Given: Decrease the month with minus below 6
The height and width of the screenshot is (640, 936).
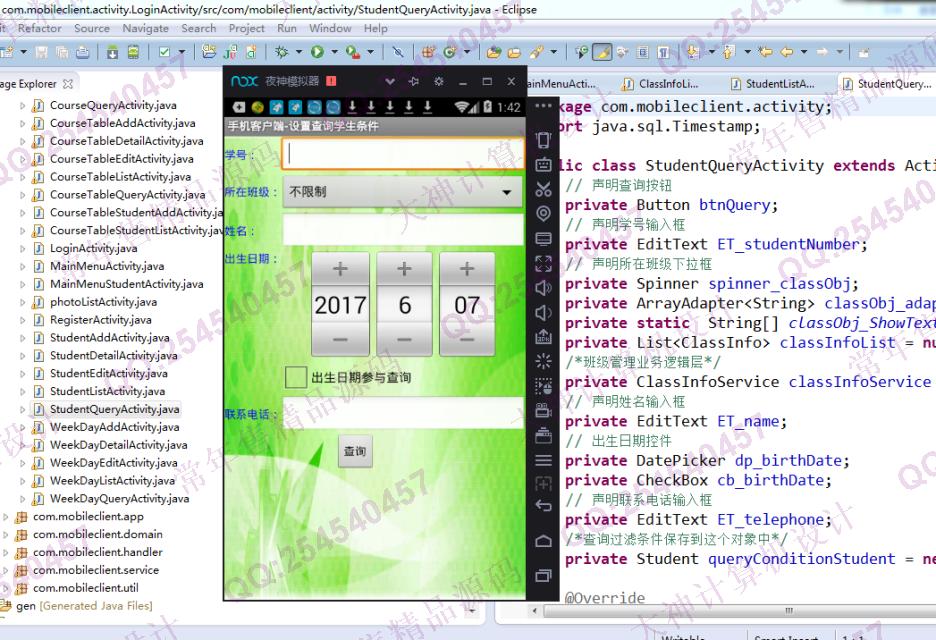Looking at the screenshot, I should pos(404,340).
